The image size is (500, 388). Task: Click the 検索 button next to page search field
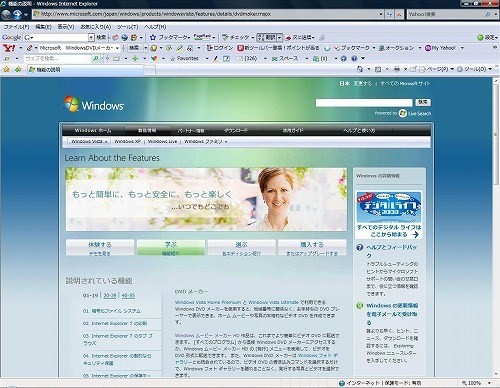(x=423, y=102)
